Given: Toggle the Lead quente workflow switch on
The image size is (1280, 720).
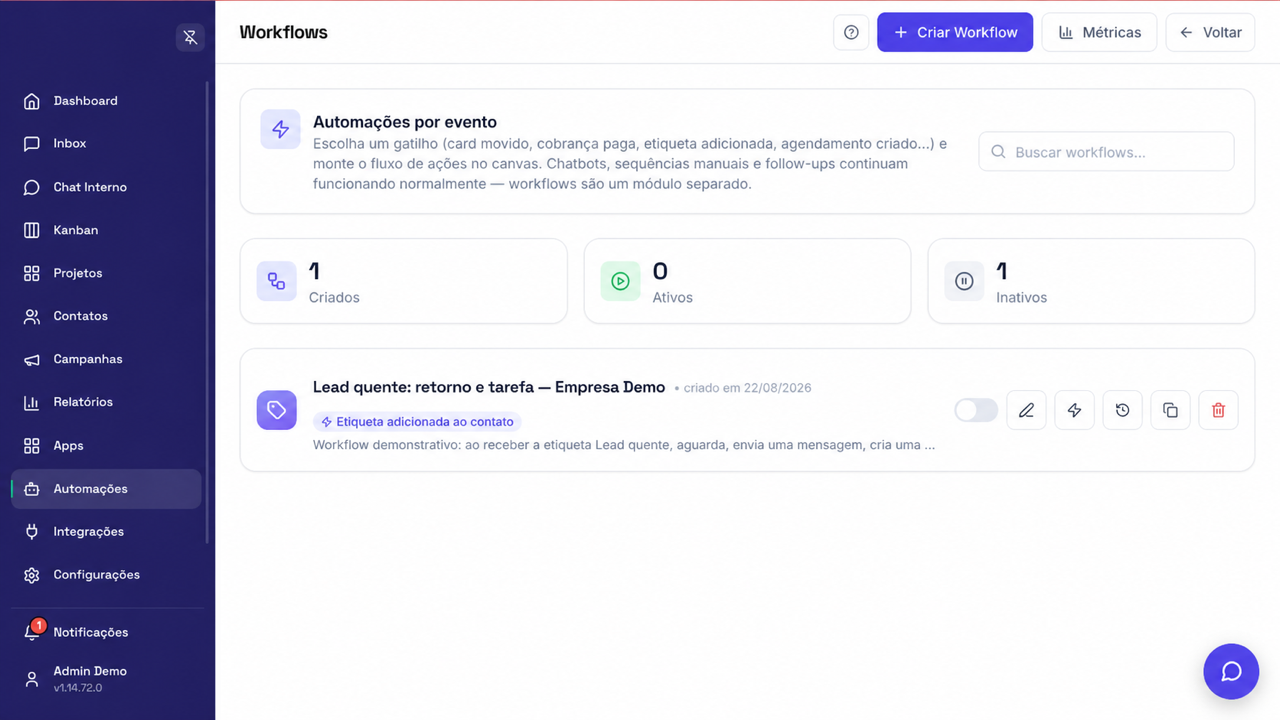Looking at the screenshot, I should pyautogui.click(x=976, y=410).
